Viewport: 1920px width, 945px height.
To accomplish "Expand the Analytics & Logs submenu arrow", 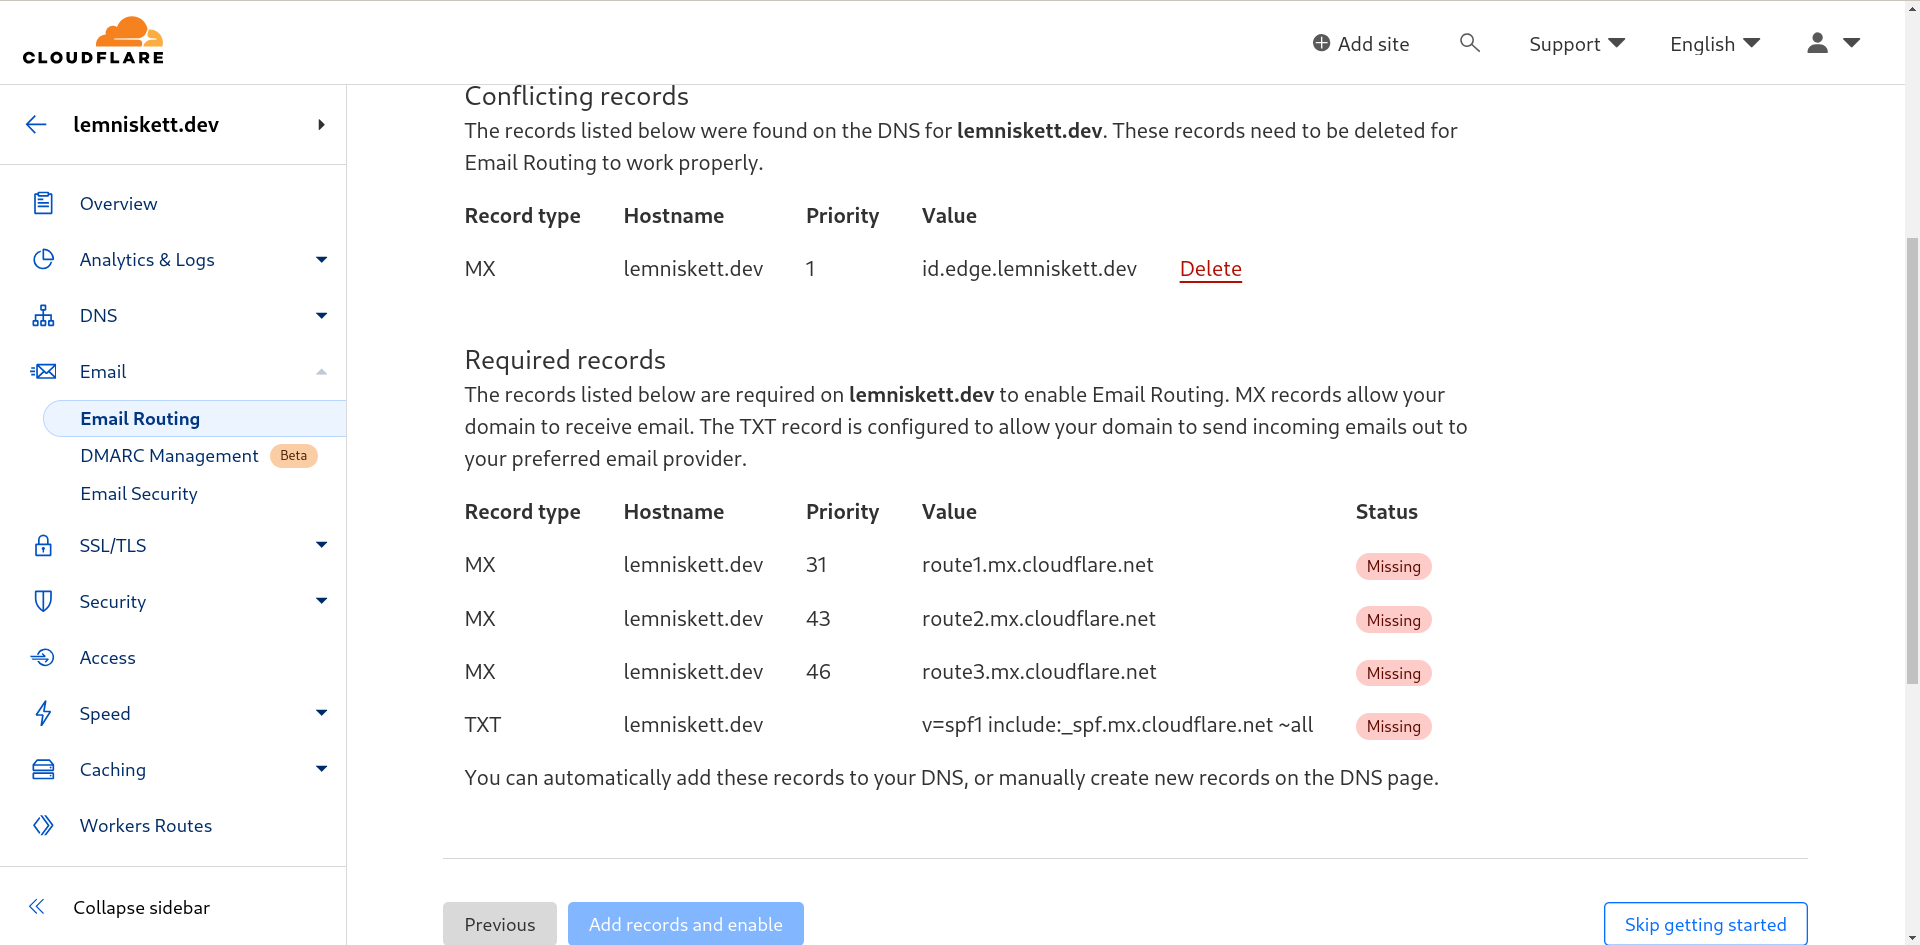I will [321, 259].
